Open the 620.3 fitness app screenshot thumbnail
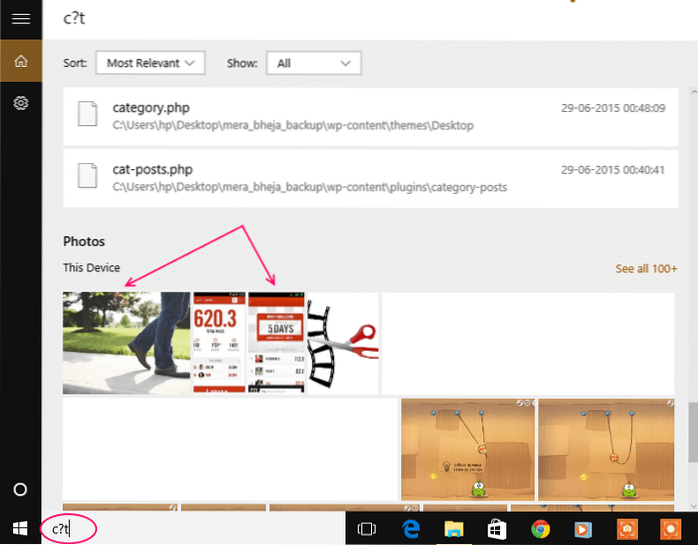 tap(218, 343)
